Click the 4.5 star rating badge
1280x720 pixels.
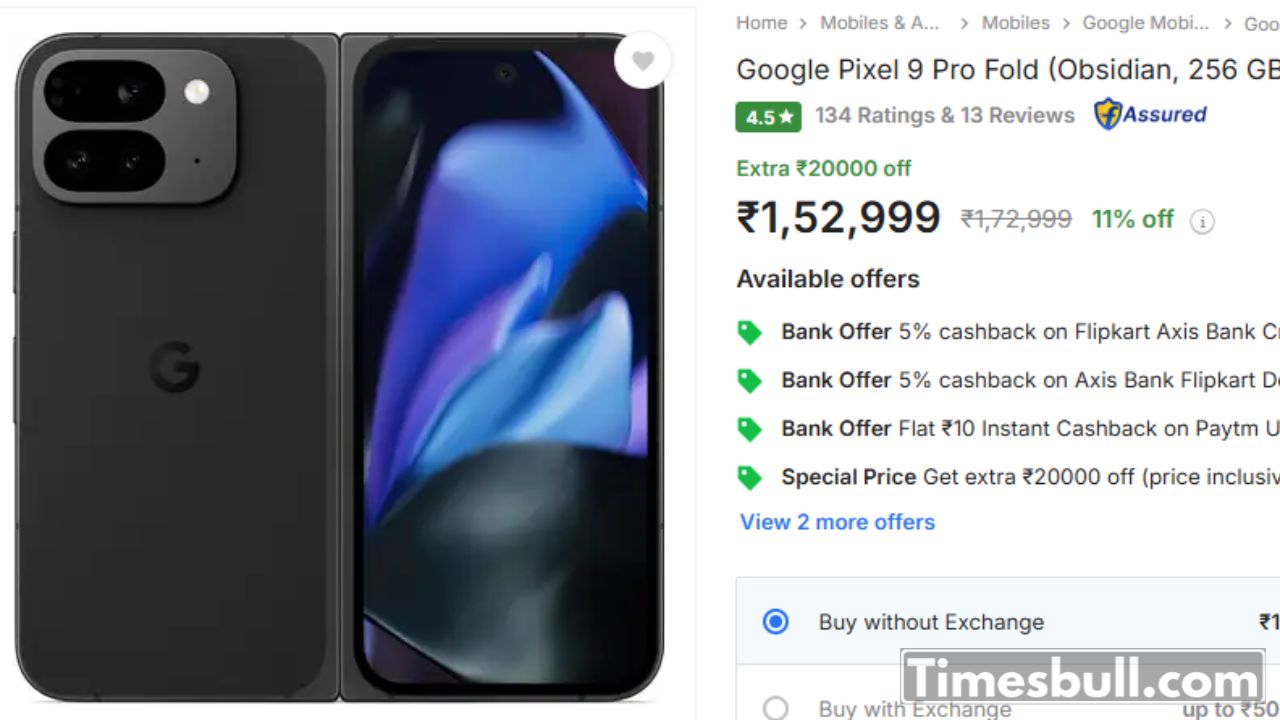pos(768,117)
